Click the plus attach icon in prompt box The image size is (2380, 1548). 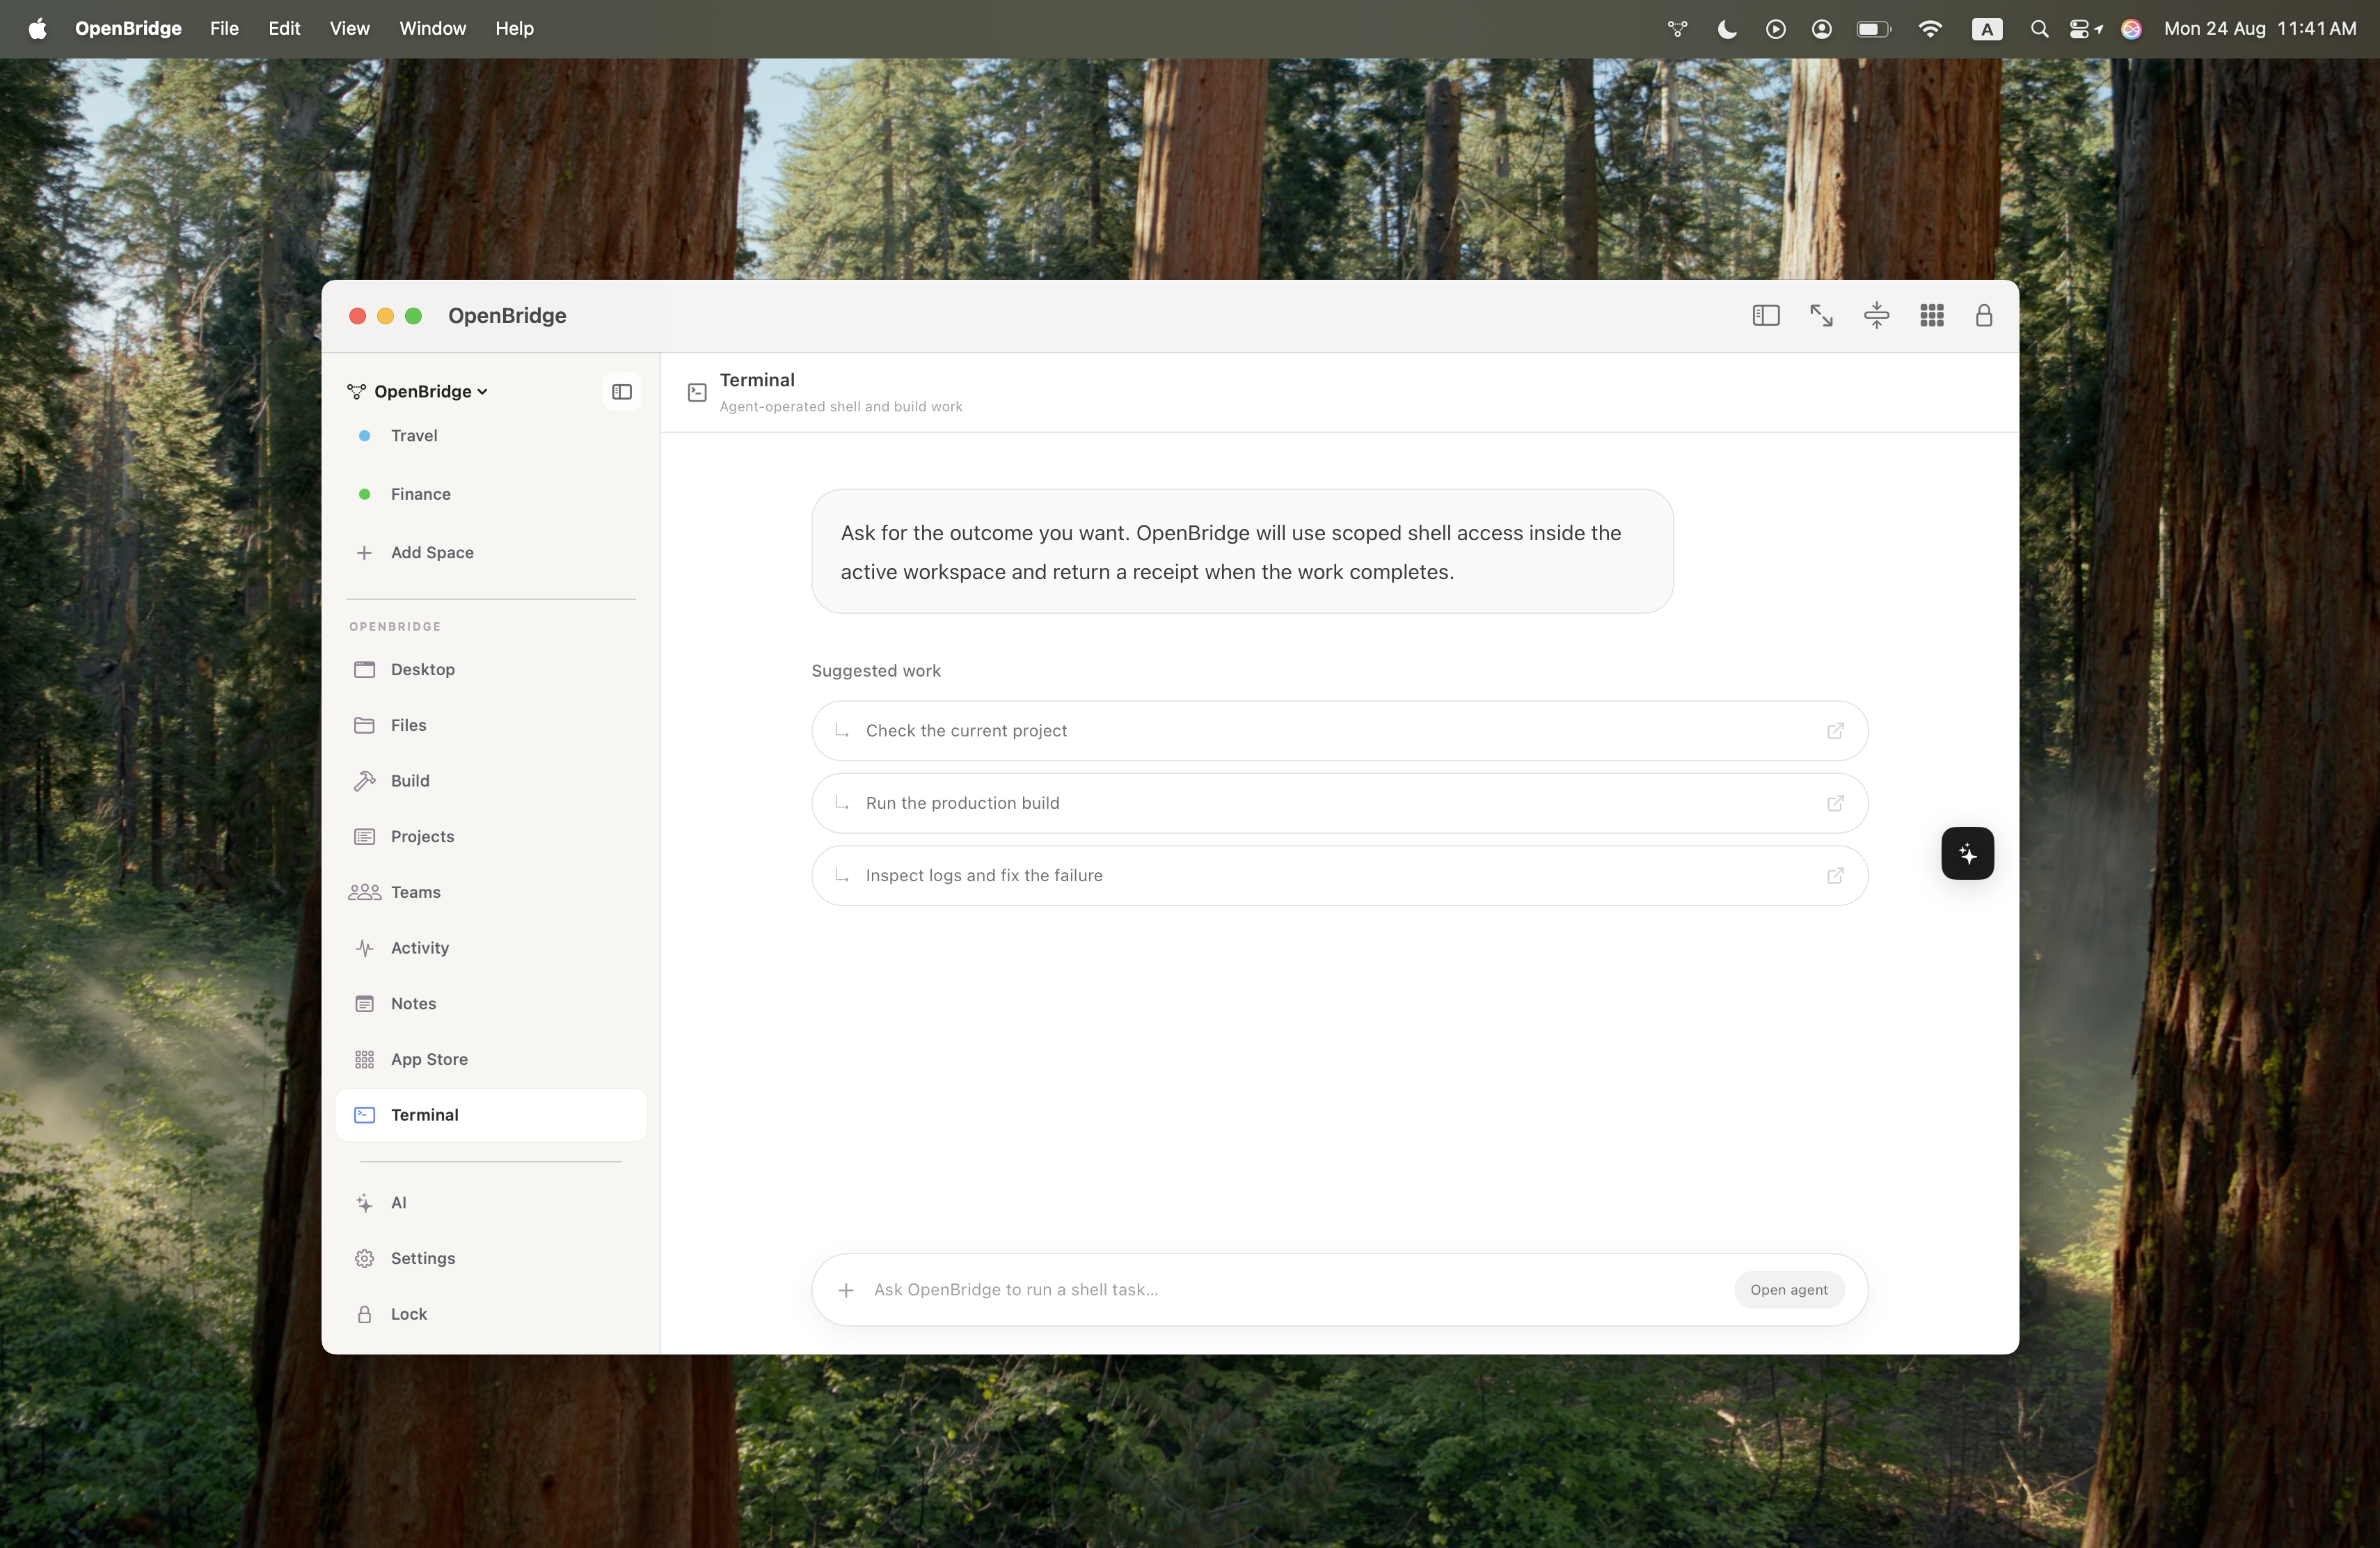(x=846, y=1290)
